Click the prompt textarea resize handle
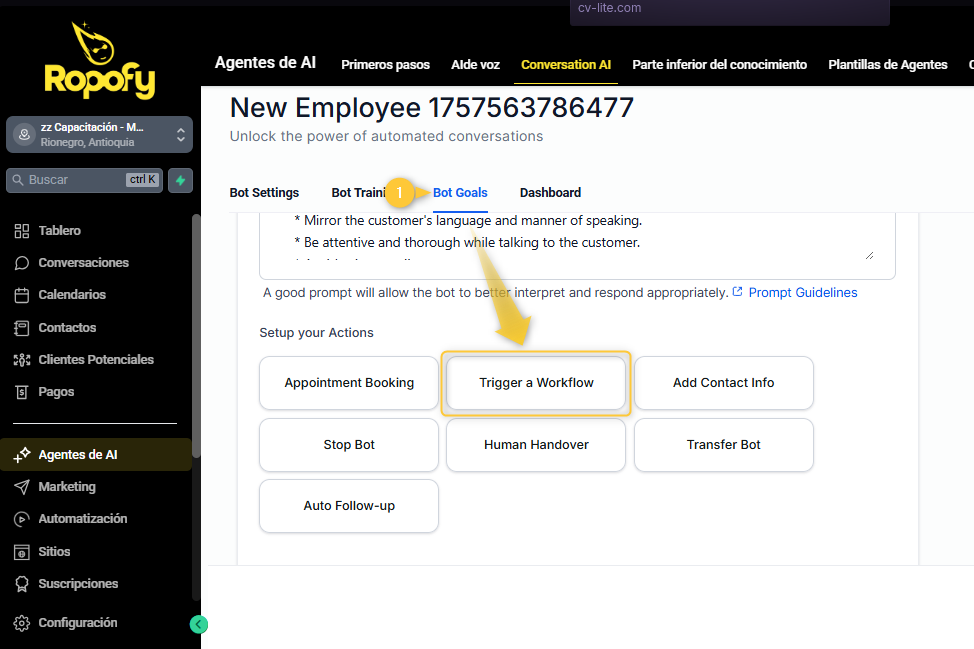Viewport: 974px width, 649px height. 870,256
